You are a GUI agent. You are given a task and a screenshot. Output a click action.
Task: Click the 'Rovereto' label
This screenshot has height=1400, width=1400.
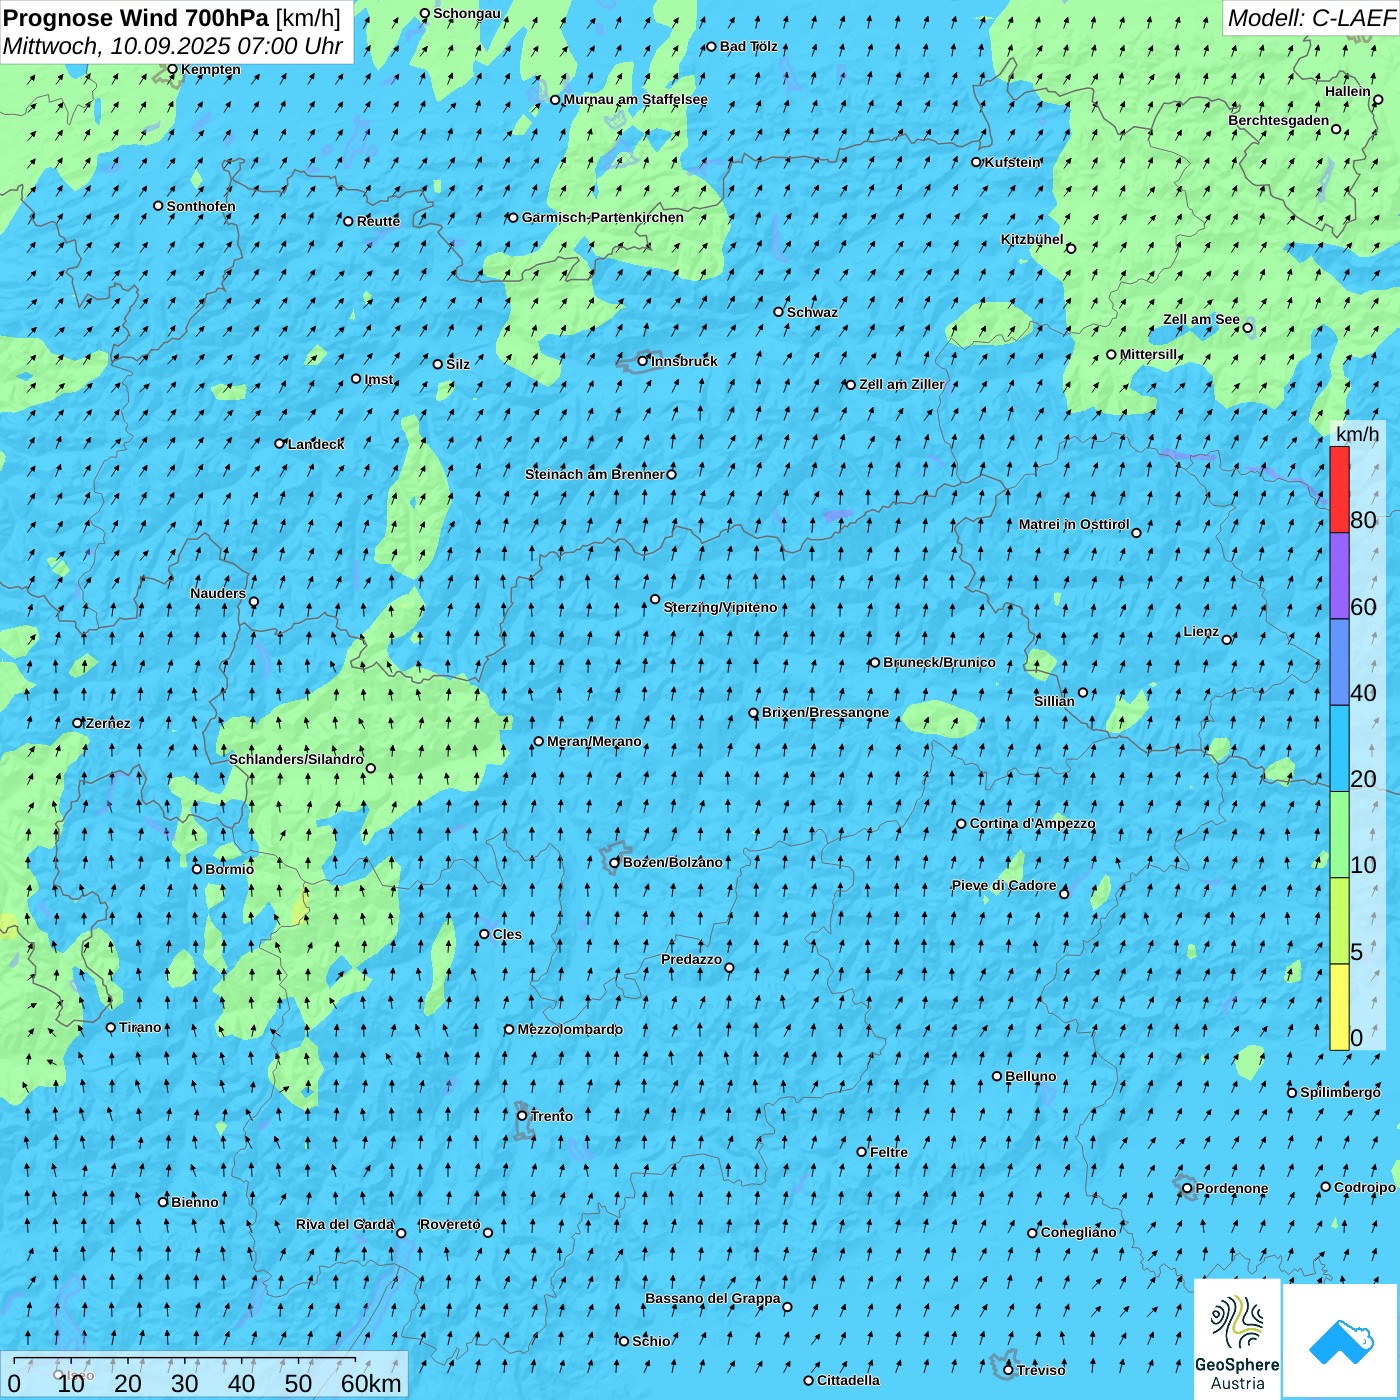(x=450, y=1224)
